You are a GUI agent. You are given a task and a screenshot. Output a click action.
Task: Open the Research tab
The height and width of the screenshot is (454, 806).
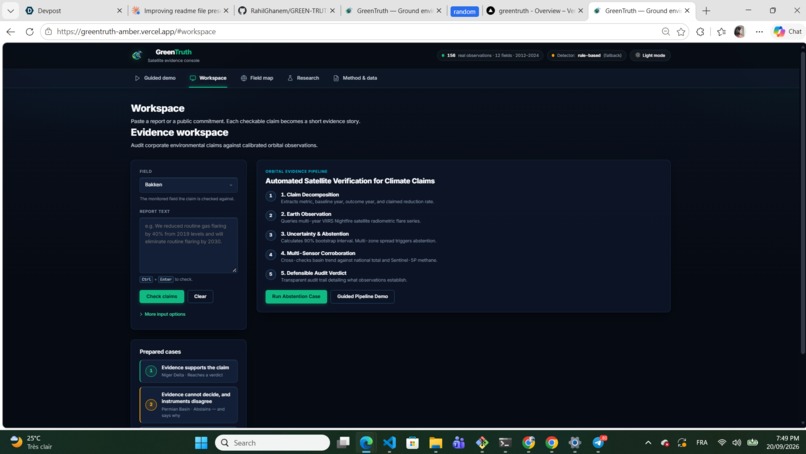pyautogui.click(x=303, y=78)
